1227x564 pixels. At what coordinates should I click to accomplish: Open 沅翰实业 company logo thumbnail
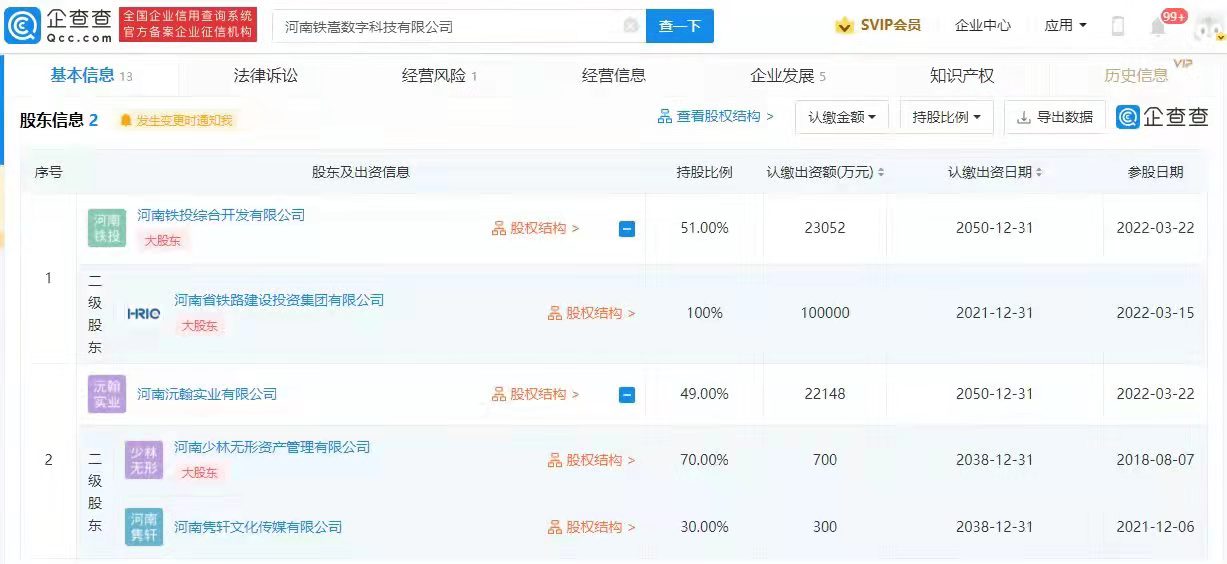tap(107, 394)
